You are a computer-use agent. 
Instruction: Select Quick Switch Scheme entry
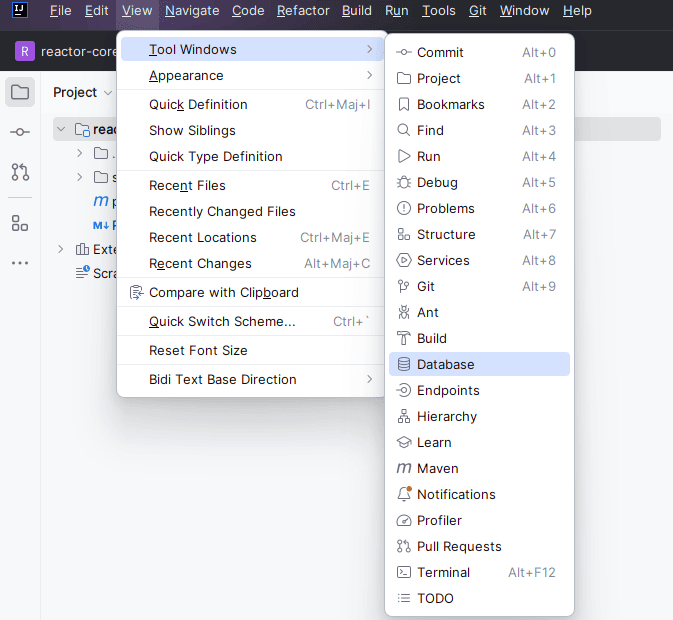[251, 321]
